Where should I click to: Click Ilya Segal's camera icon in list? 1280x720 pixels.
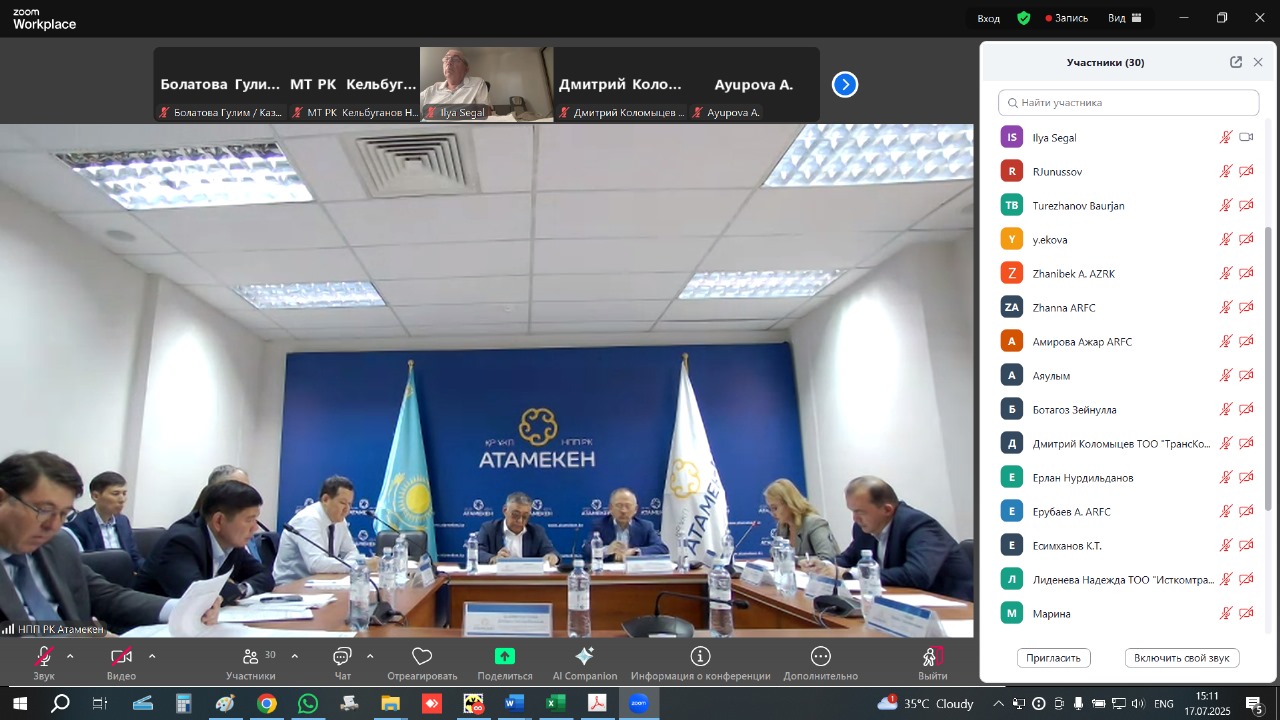tap(1246, 138)
